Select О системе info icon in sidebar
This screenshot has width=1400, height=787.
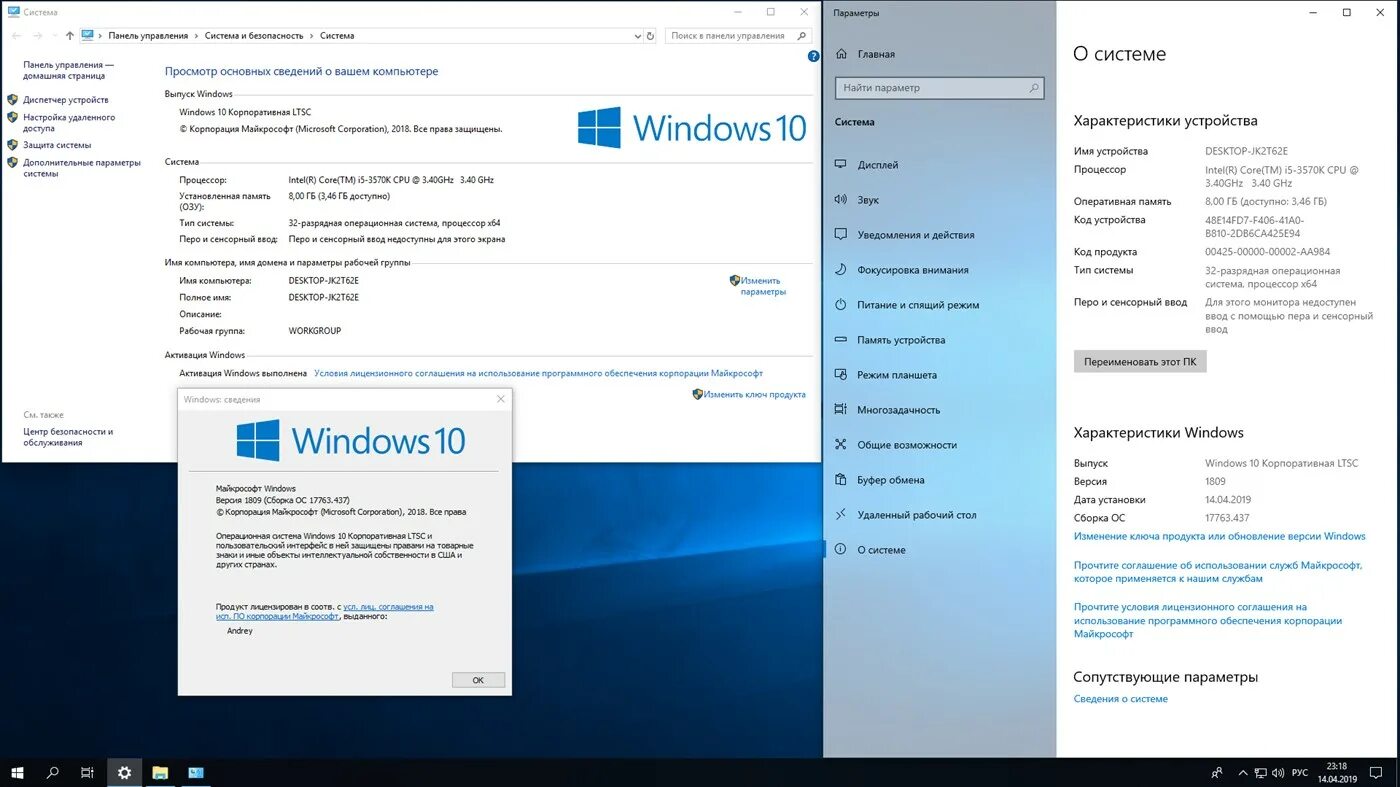[x=840, y=550]
